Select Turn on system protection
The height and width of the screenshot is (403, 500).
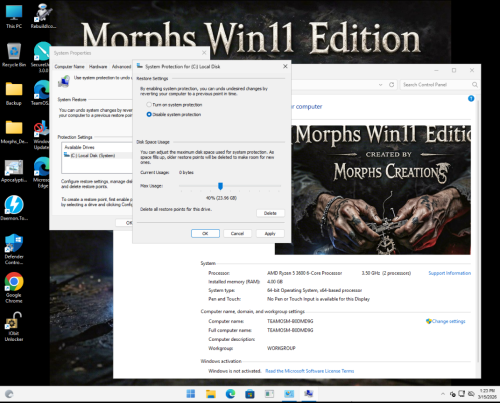[174, 105]
